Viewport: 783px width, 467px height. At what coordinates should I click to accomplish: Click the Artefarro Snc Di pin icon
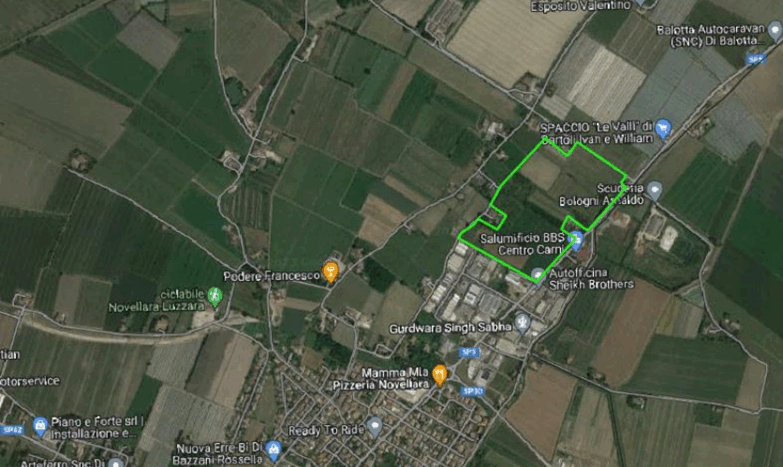[x=115, y=463]
